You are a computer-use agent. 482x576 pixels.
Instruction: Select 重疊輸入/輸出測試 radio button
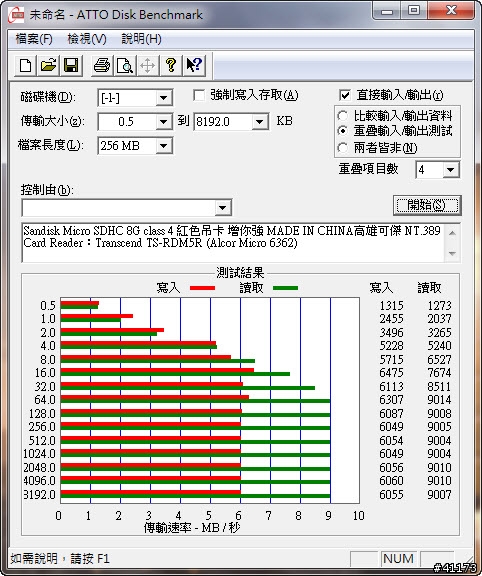click(342, 131)
